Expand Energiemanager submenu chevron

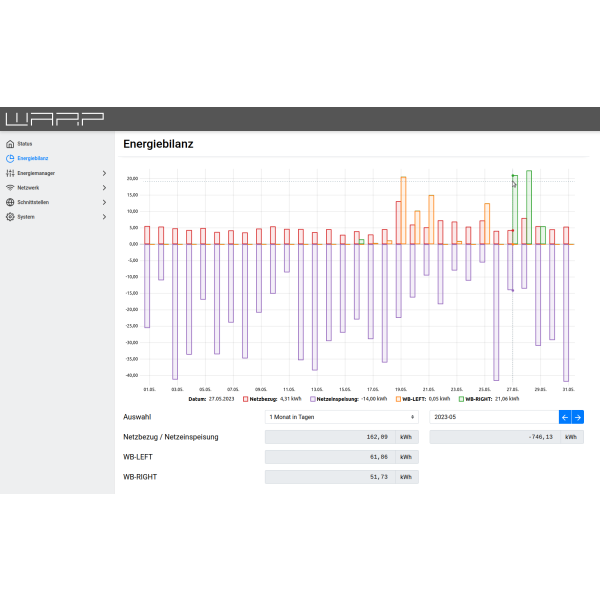(x=104, y=173)
